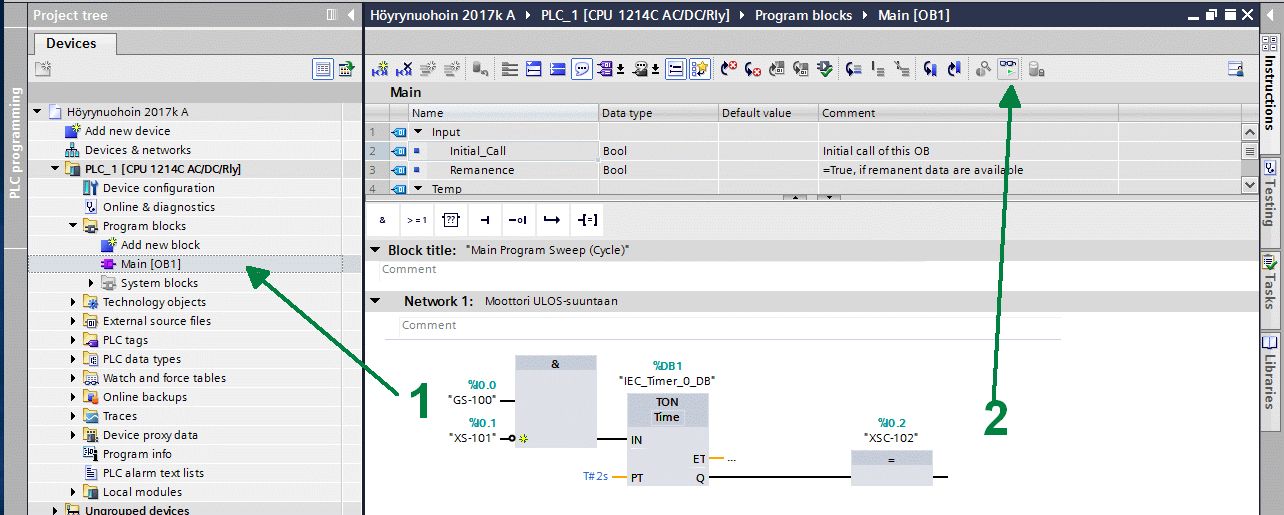Insert OR (>=1) box from favorites

coord(416,219)
